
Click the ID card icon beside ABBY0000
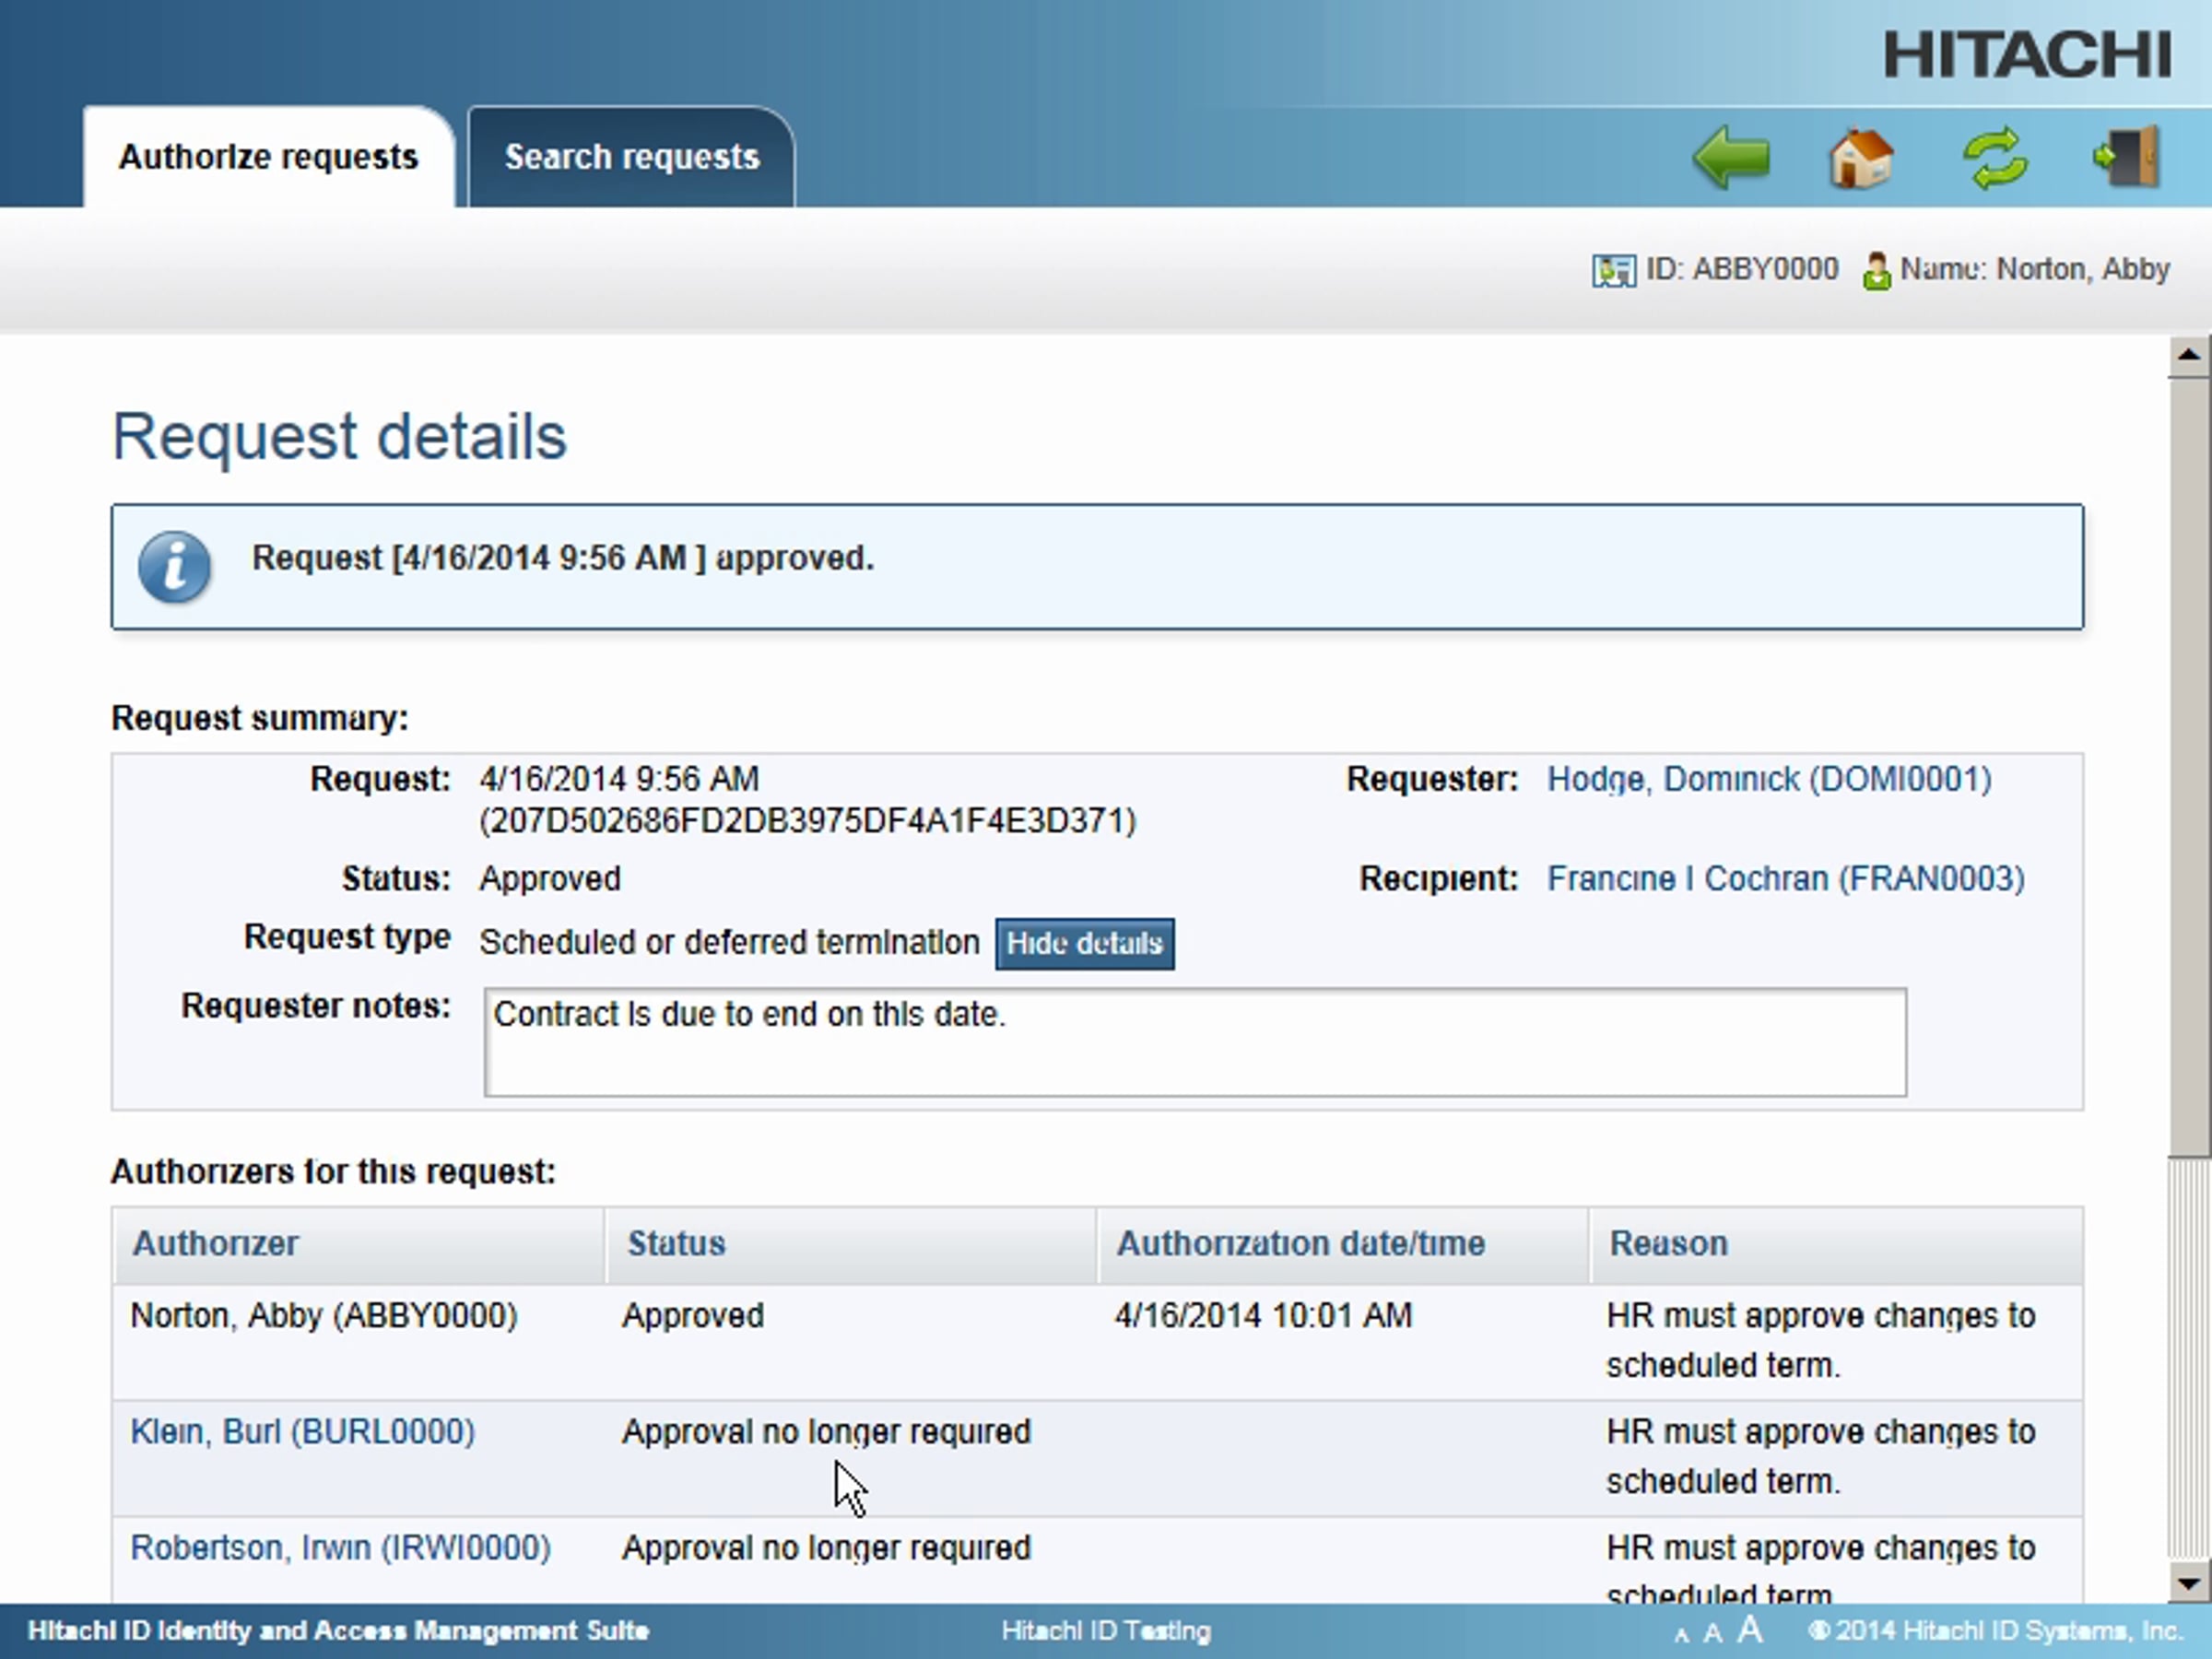1613,270
